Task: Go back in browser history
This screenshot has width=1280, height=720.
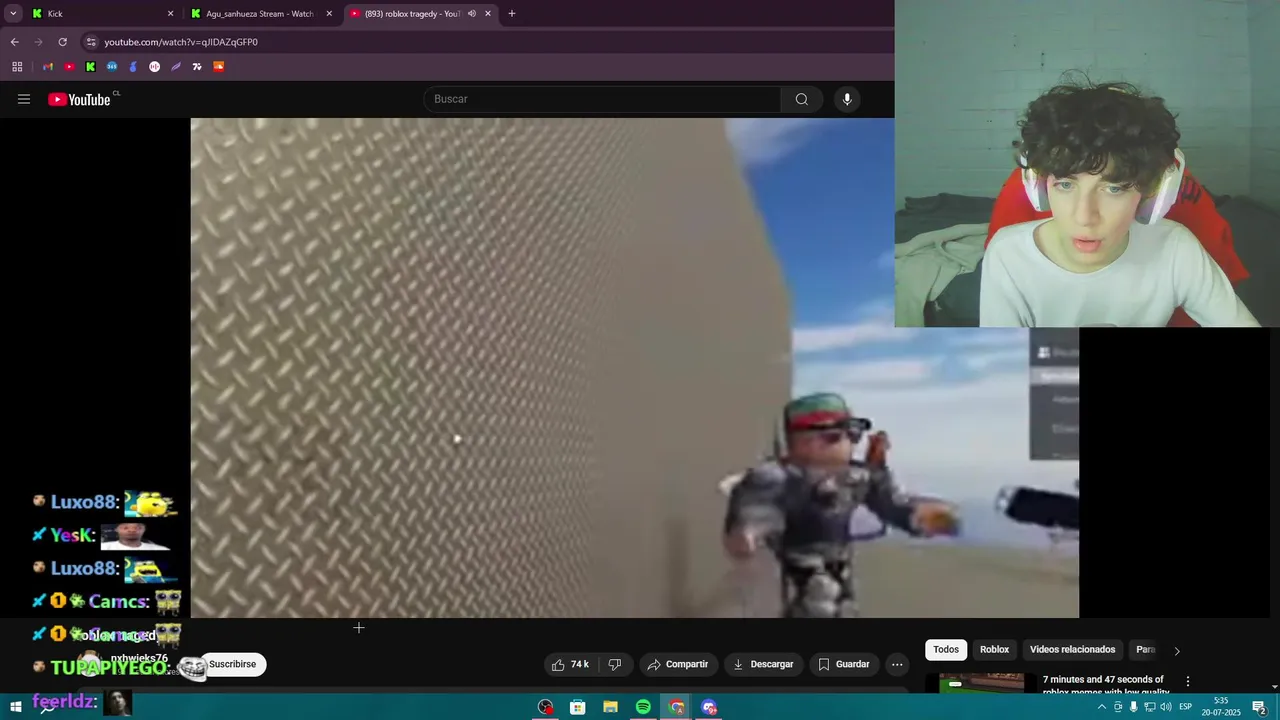Action: (x=14, y=42)
